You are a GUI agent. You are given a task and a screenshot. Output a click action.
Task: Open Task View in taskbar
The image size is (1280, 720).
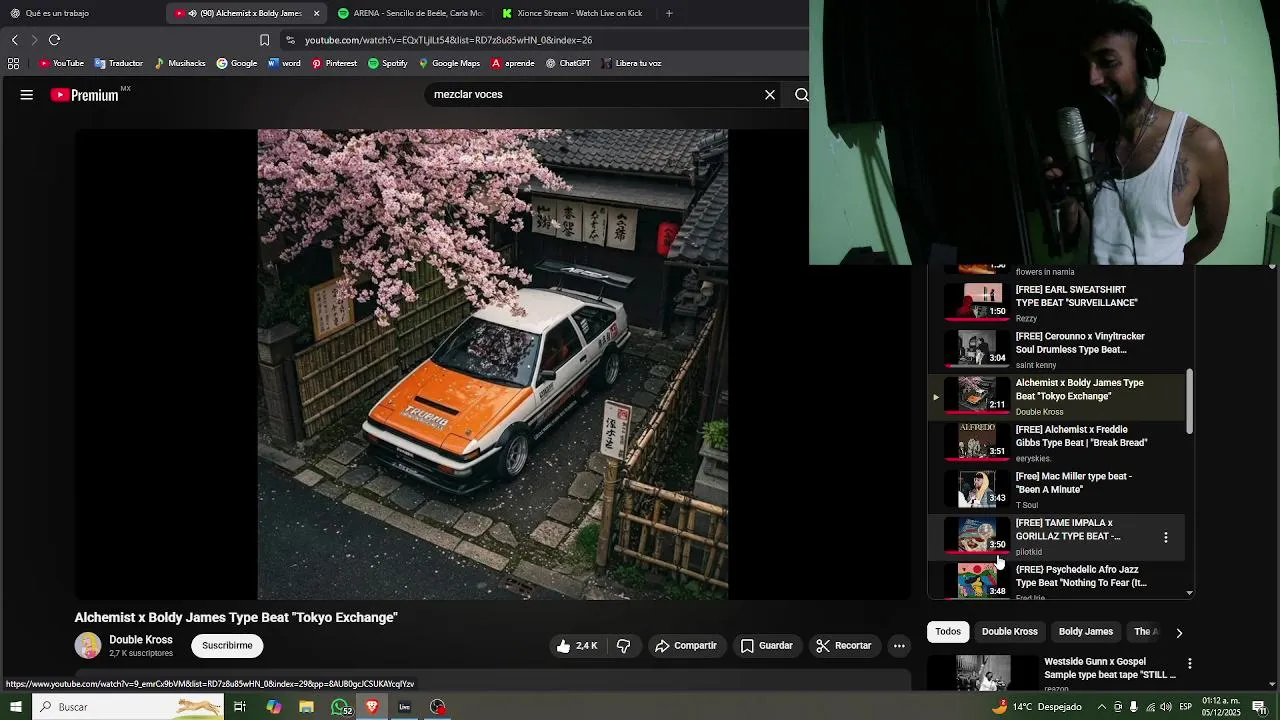tap(240, 707)
